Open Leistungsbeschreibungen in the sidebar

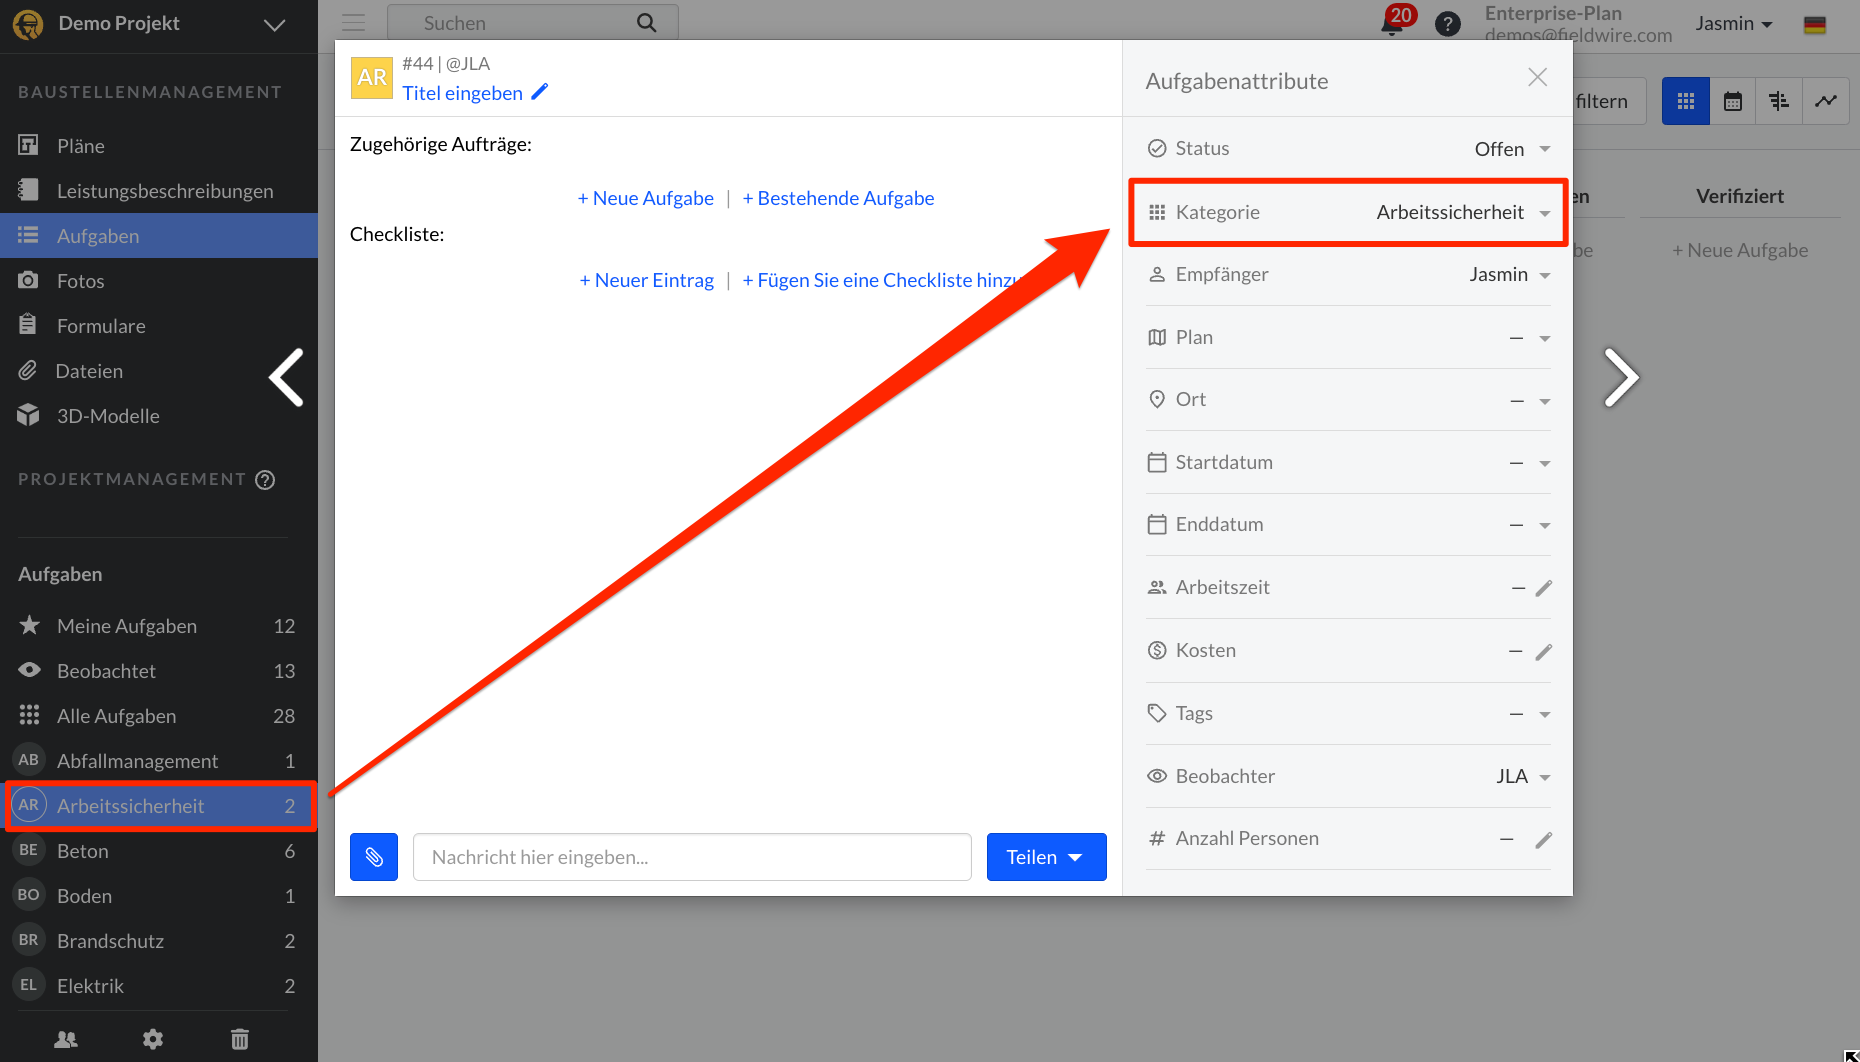point(159,191)
